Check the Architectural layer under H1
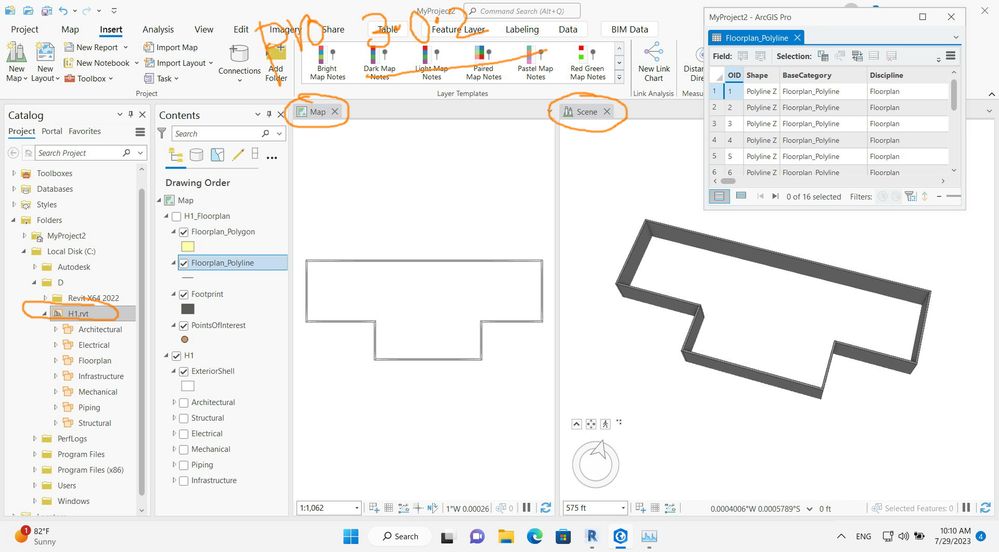Screen dimensions: 999x552 183,403
